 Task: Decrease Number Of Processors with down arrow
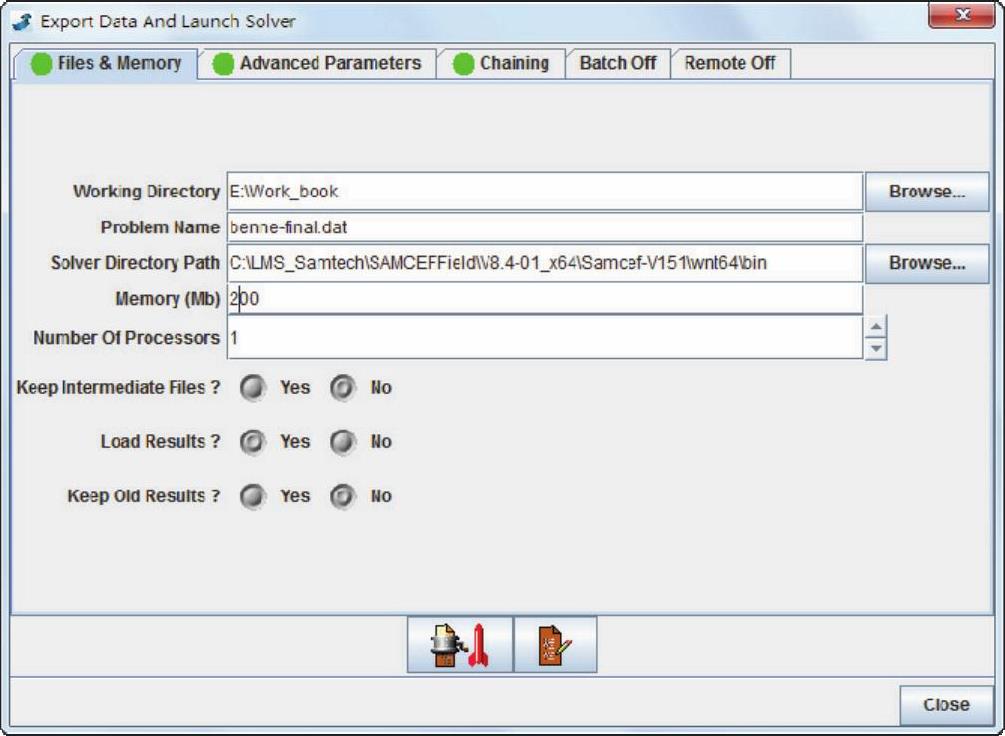click(x=875, y=348)
